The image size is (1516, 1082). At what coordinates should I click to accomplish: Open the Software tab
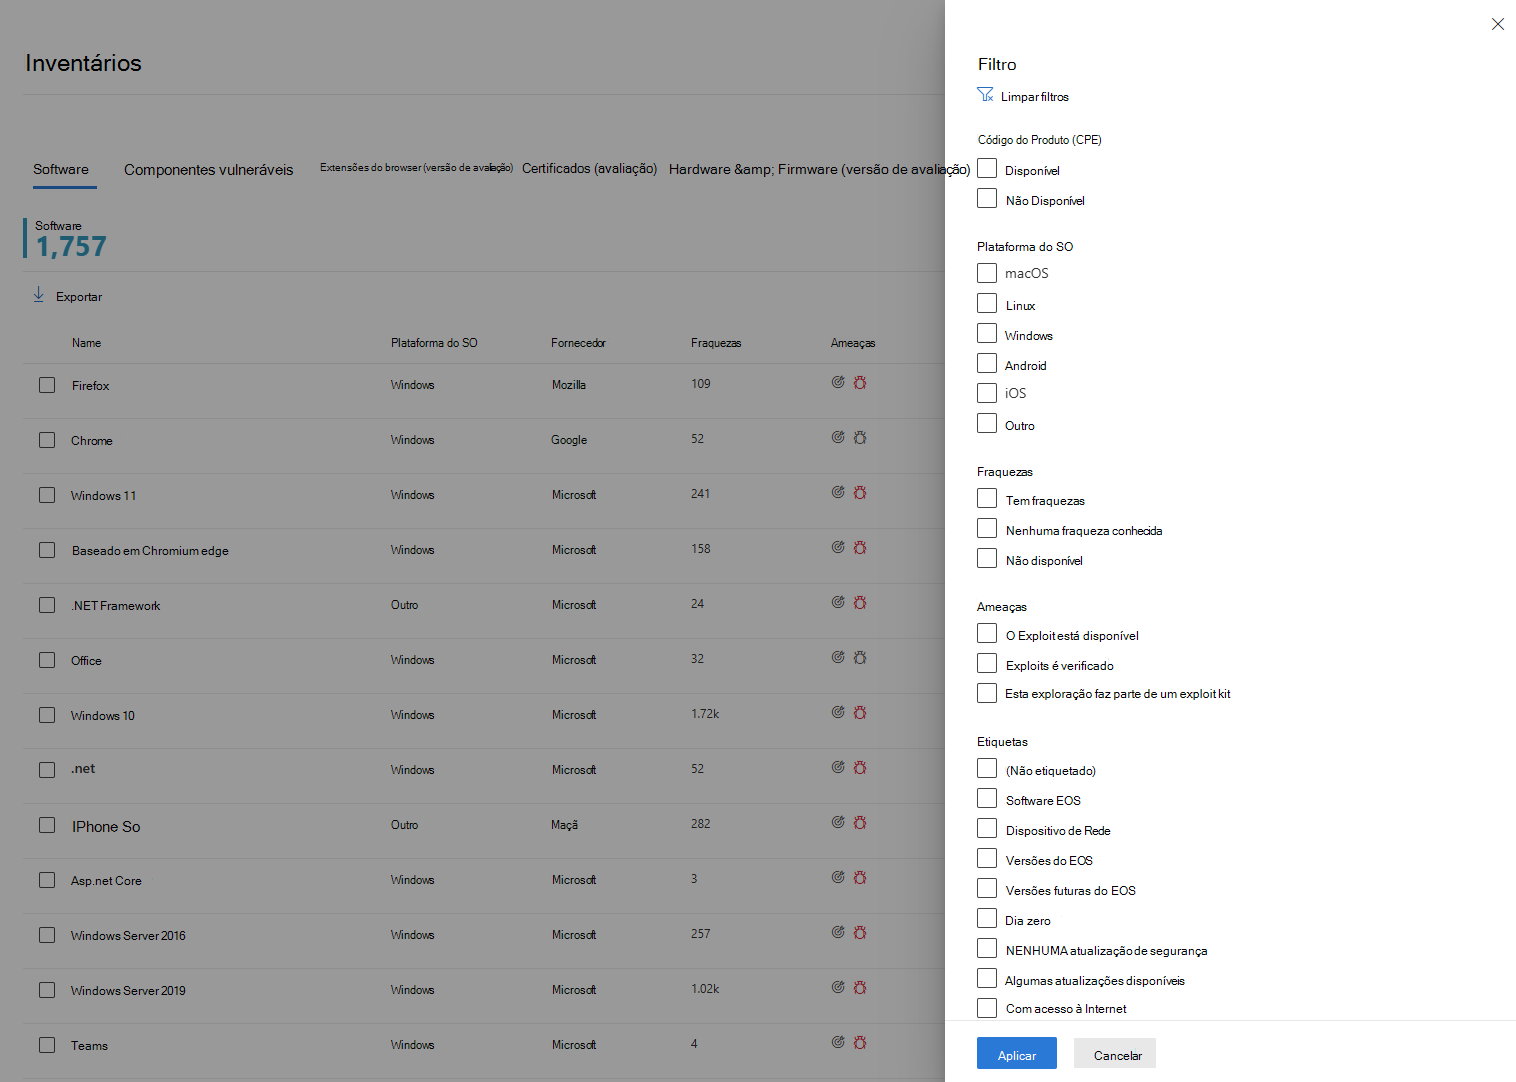pos(61,169)
